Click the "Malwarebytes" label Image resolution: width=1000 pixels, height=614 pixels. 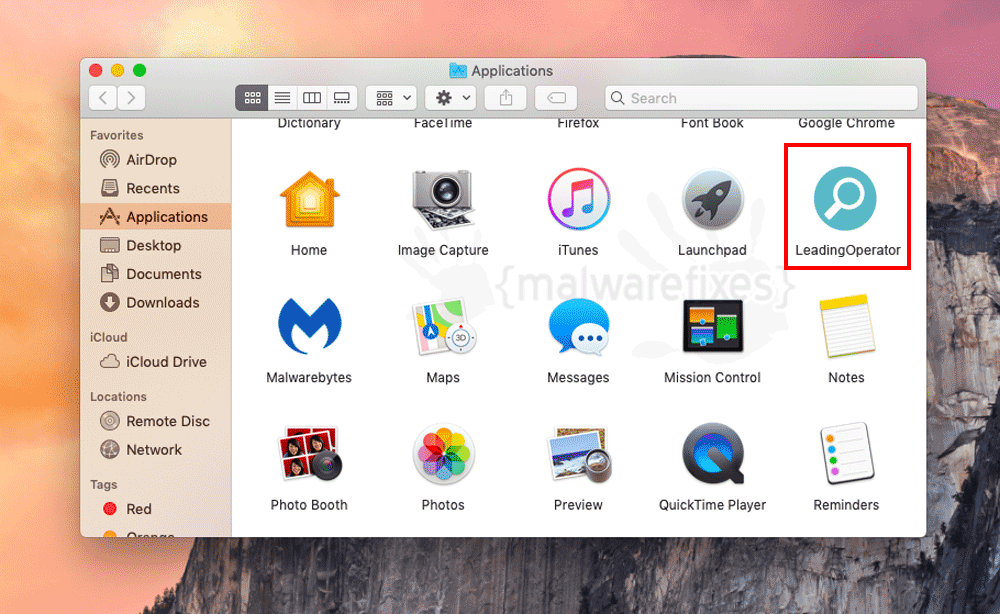pyautogui.click(x=309, y=377)
